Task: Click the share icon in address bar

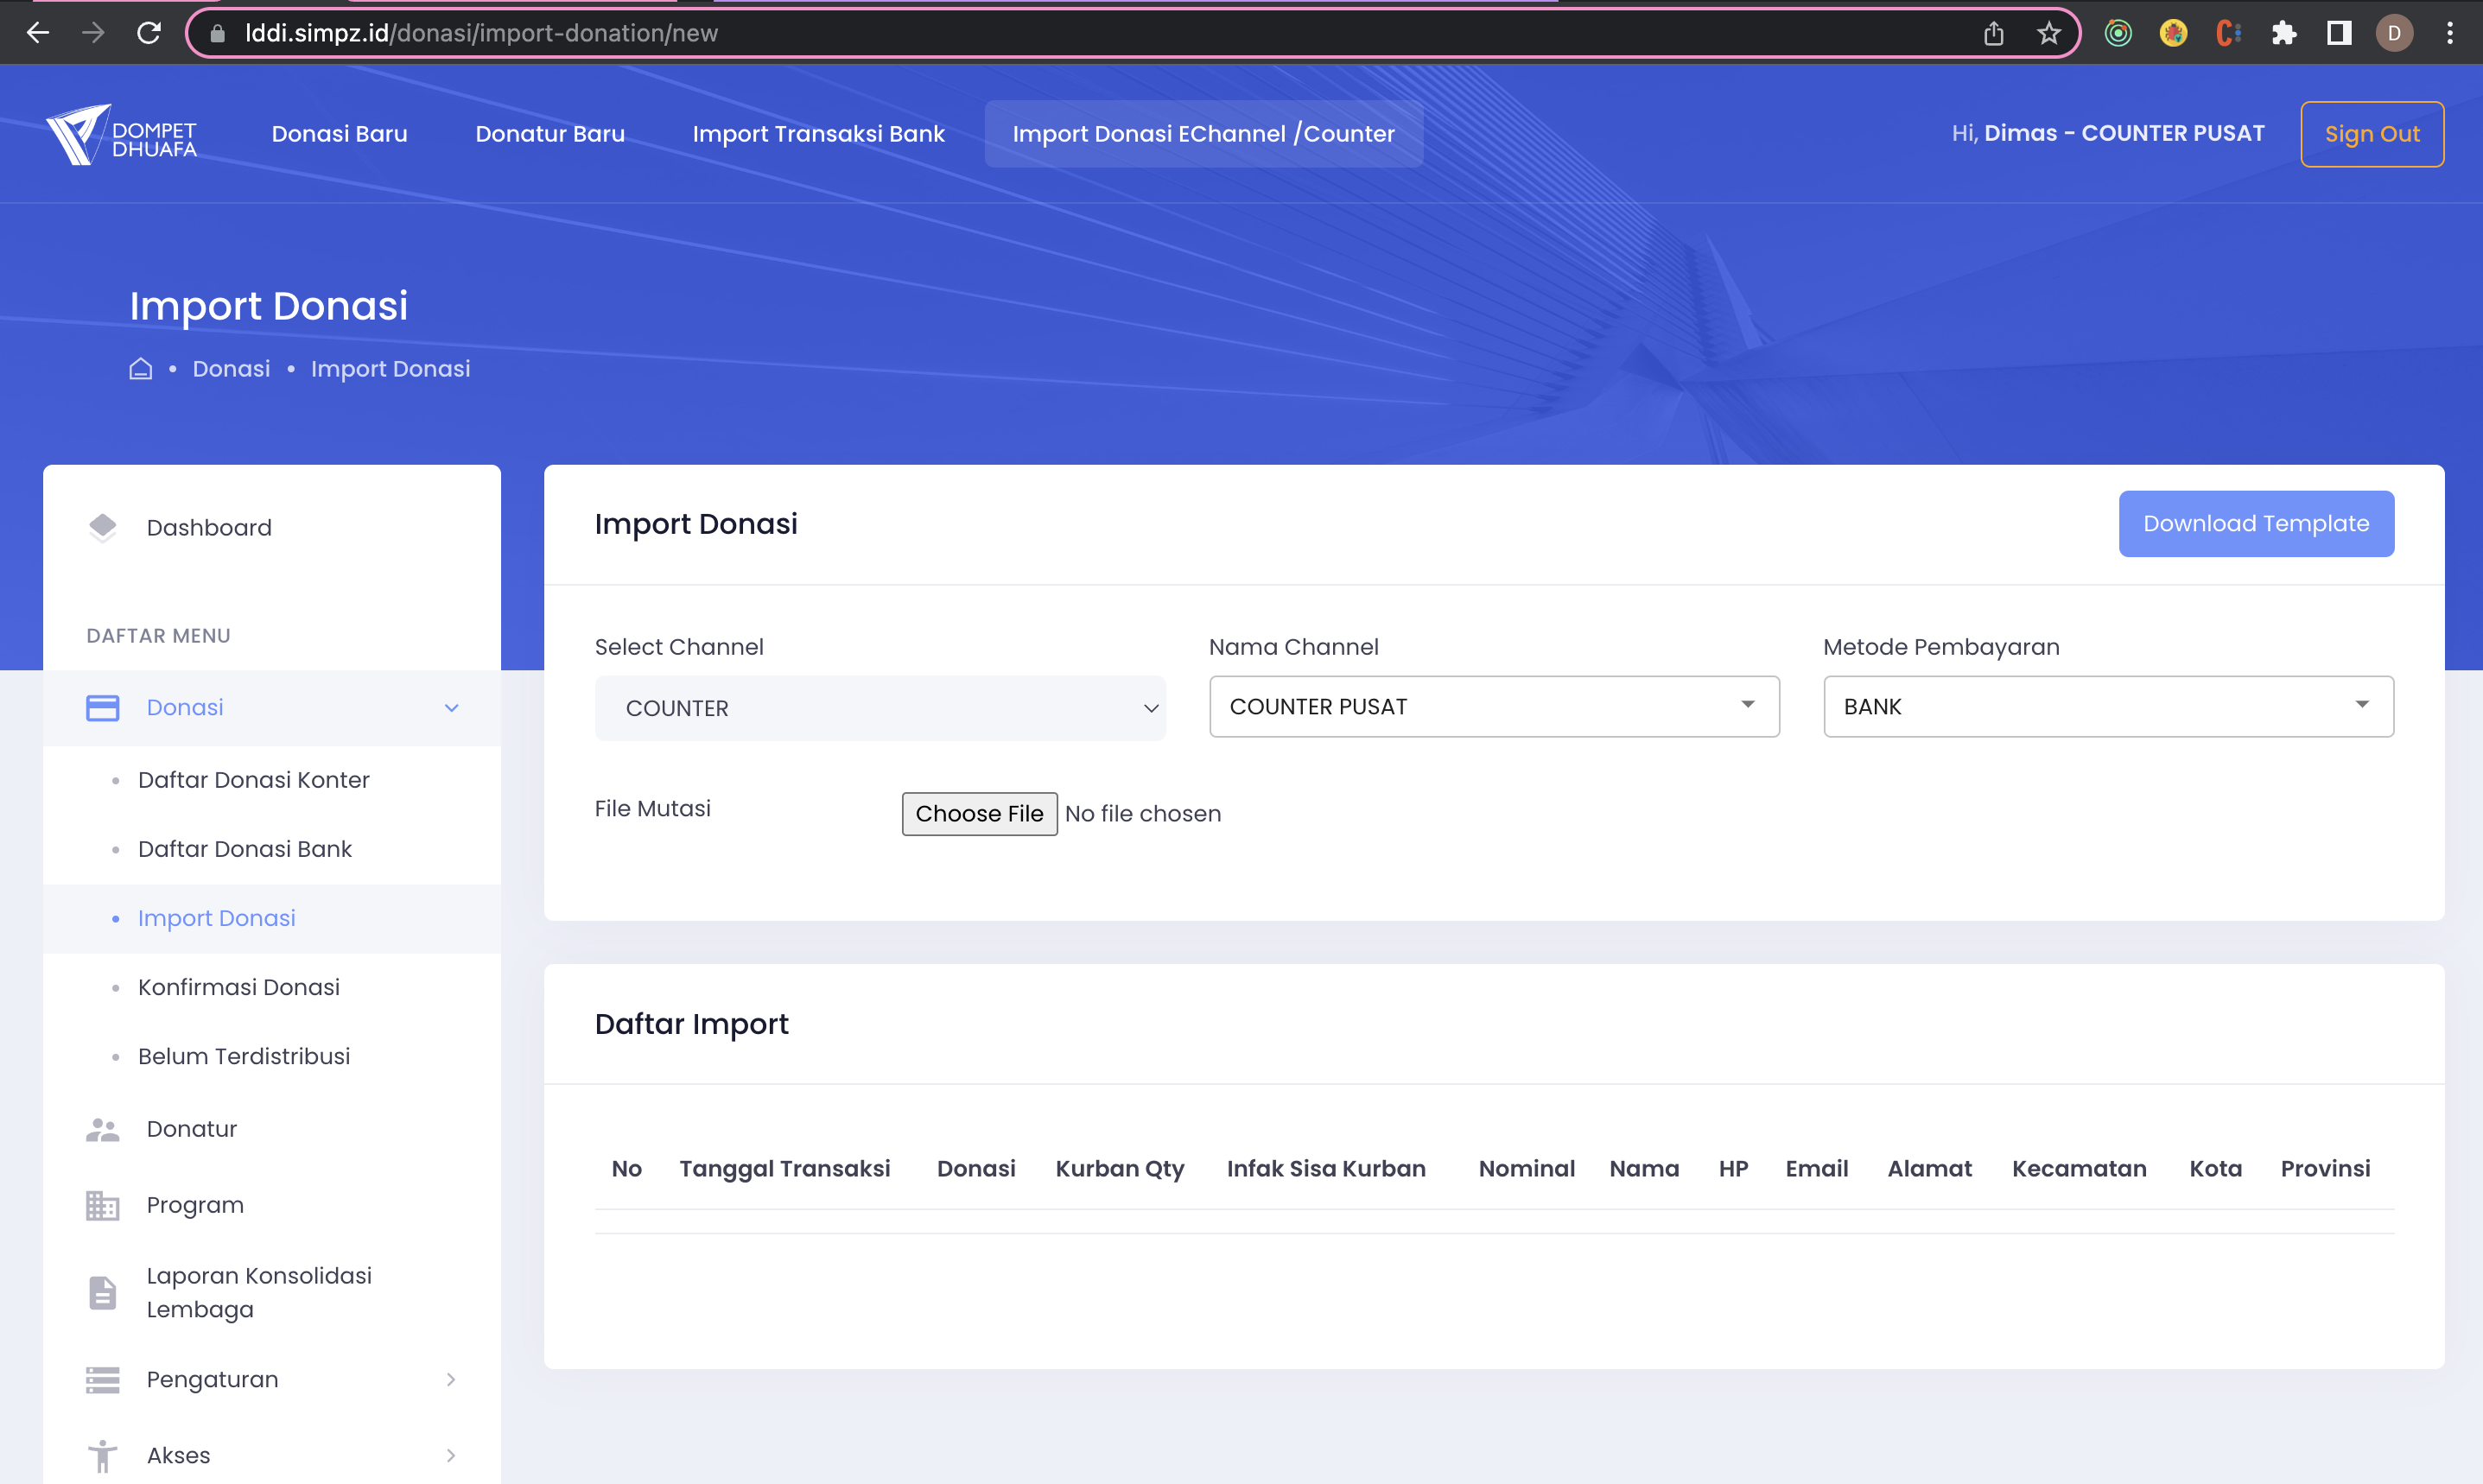Action: [x=1993, y=33]
